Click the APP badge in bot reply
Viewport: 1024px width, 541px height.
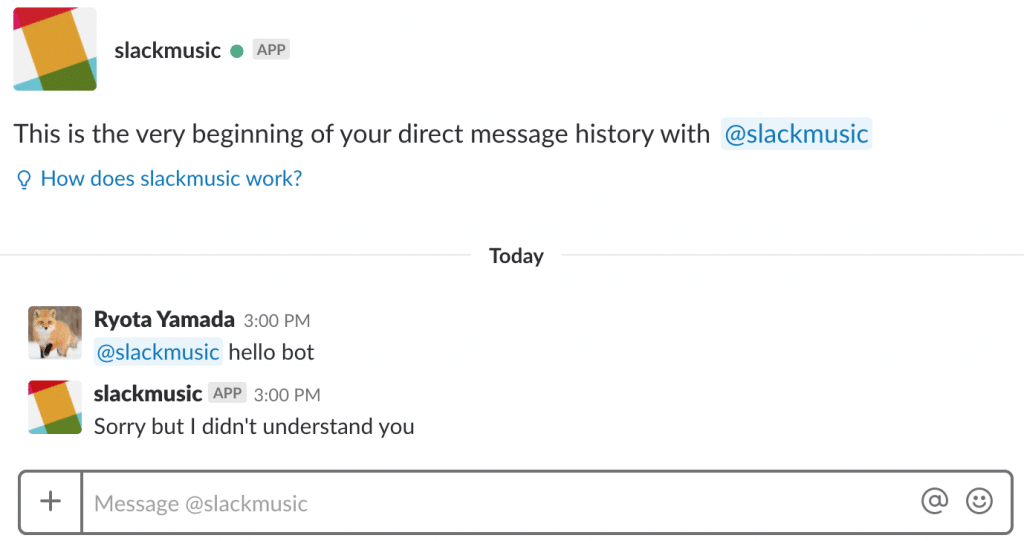click(x=227, y=393)
